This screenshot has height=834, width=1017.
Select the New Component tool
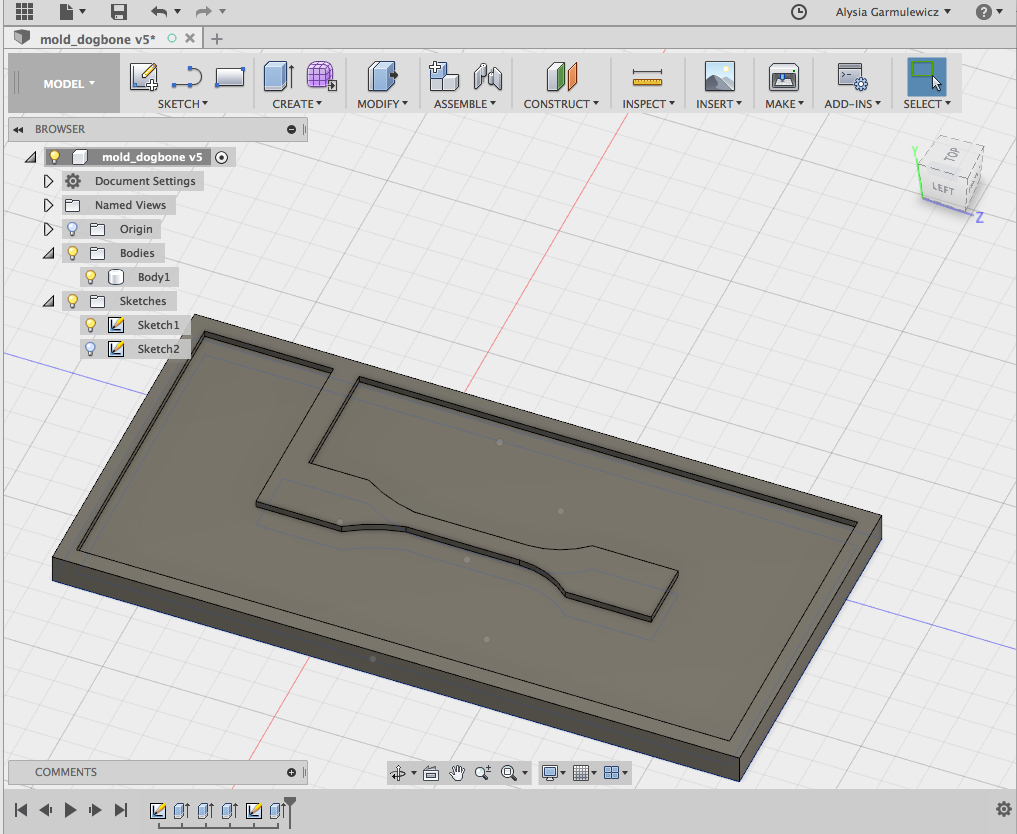pos(444,76)
